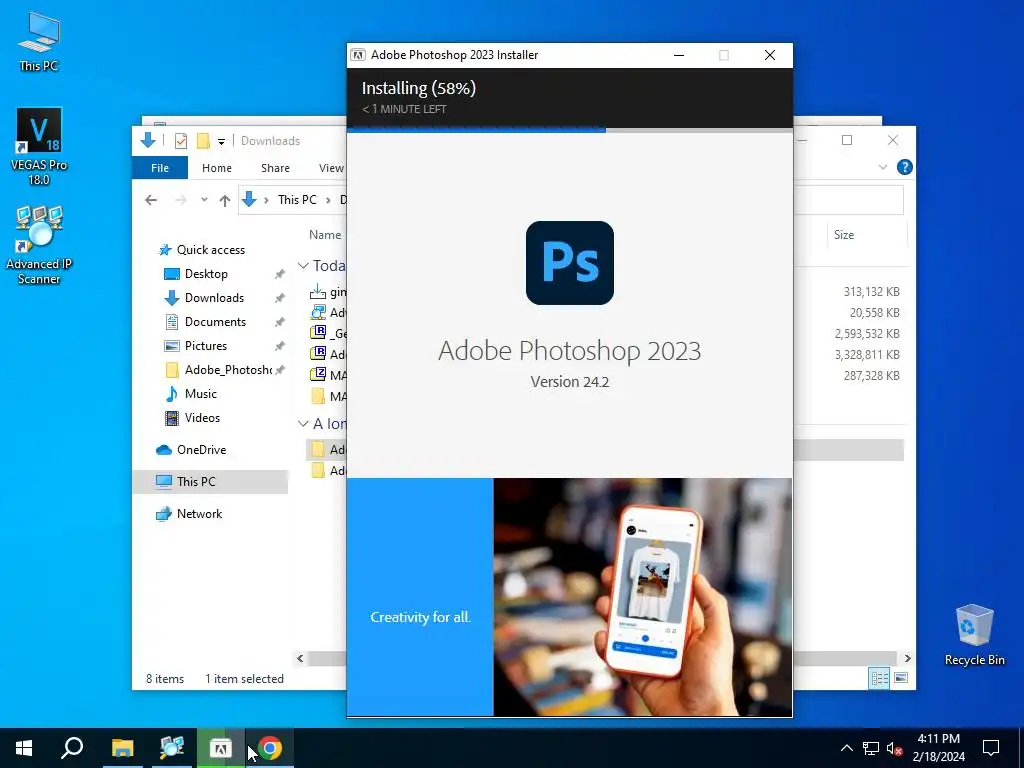Launch the VEGAS Pro 18.0 desktop shortcut
The image size is (1024, 768).
pyautogui.click(x=39, y=146)
